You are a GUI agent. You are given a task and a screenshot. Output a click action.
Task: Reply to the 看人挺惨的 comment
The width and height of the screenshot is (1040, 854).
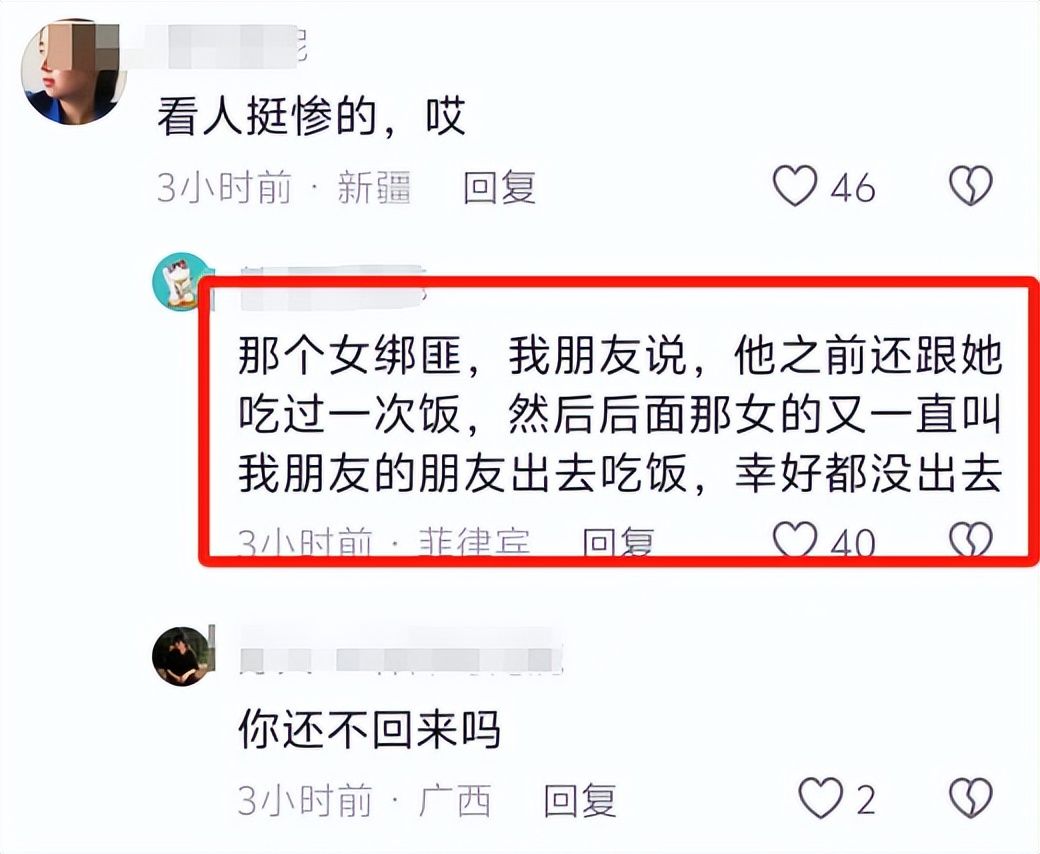click(x=499, y=187)
